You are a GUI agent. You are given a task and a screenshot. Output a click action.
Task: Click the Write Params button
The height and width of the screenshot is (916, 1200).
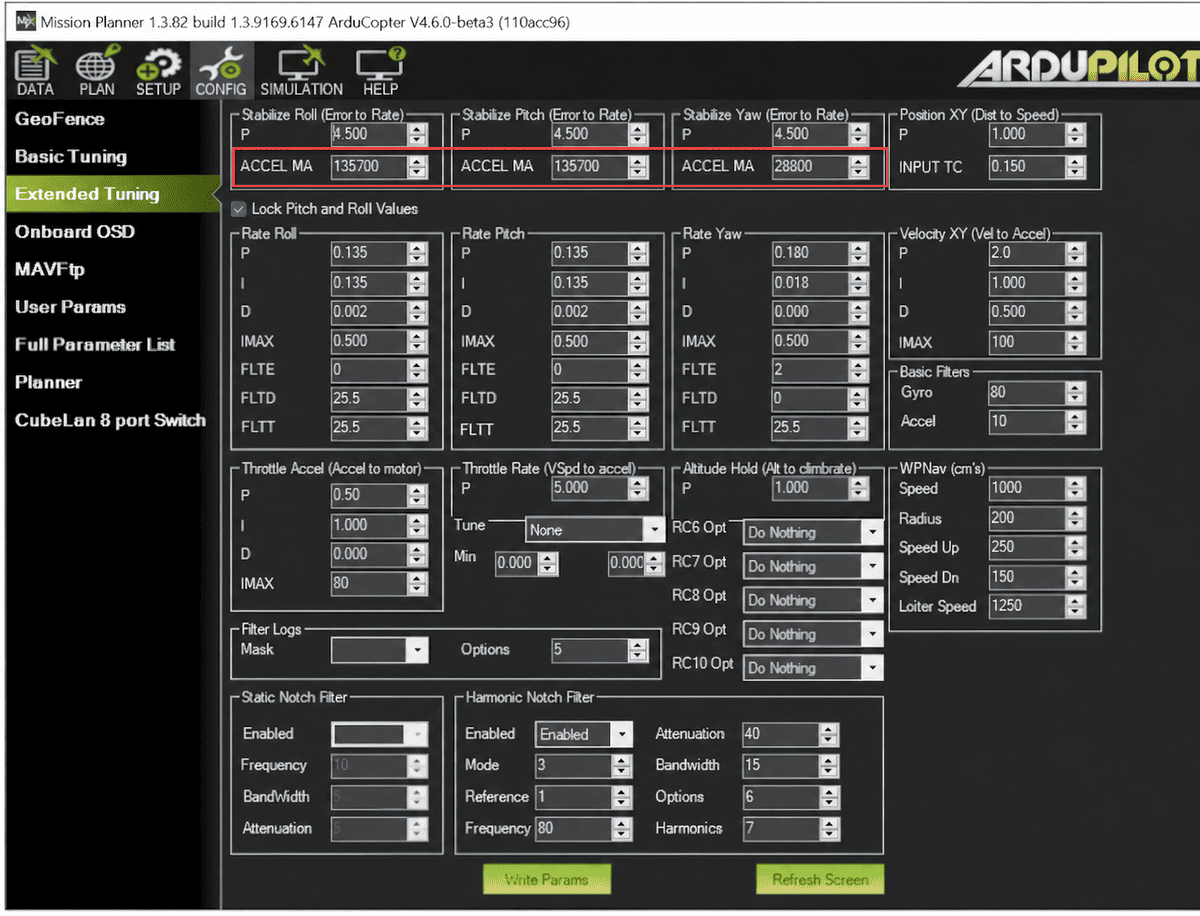[x=546, y=879]
